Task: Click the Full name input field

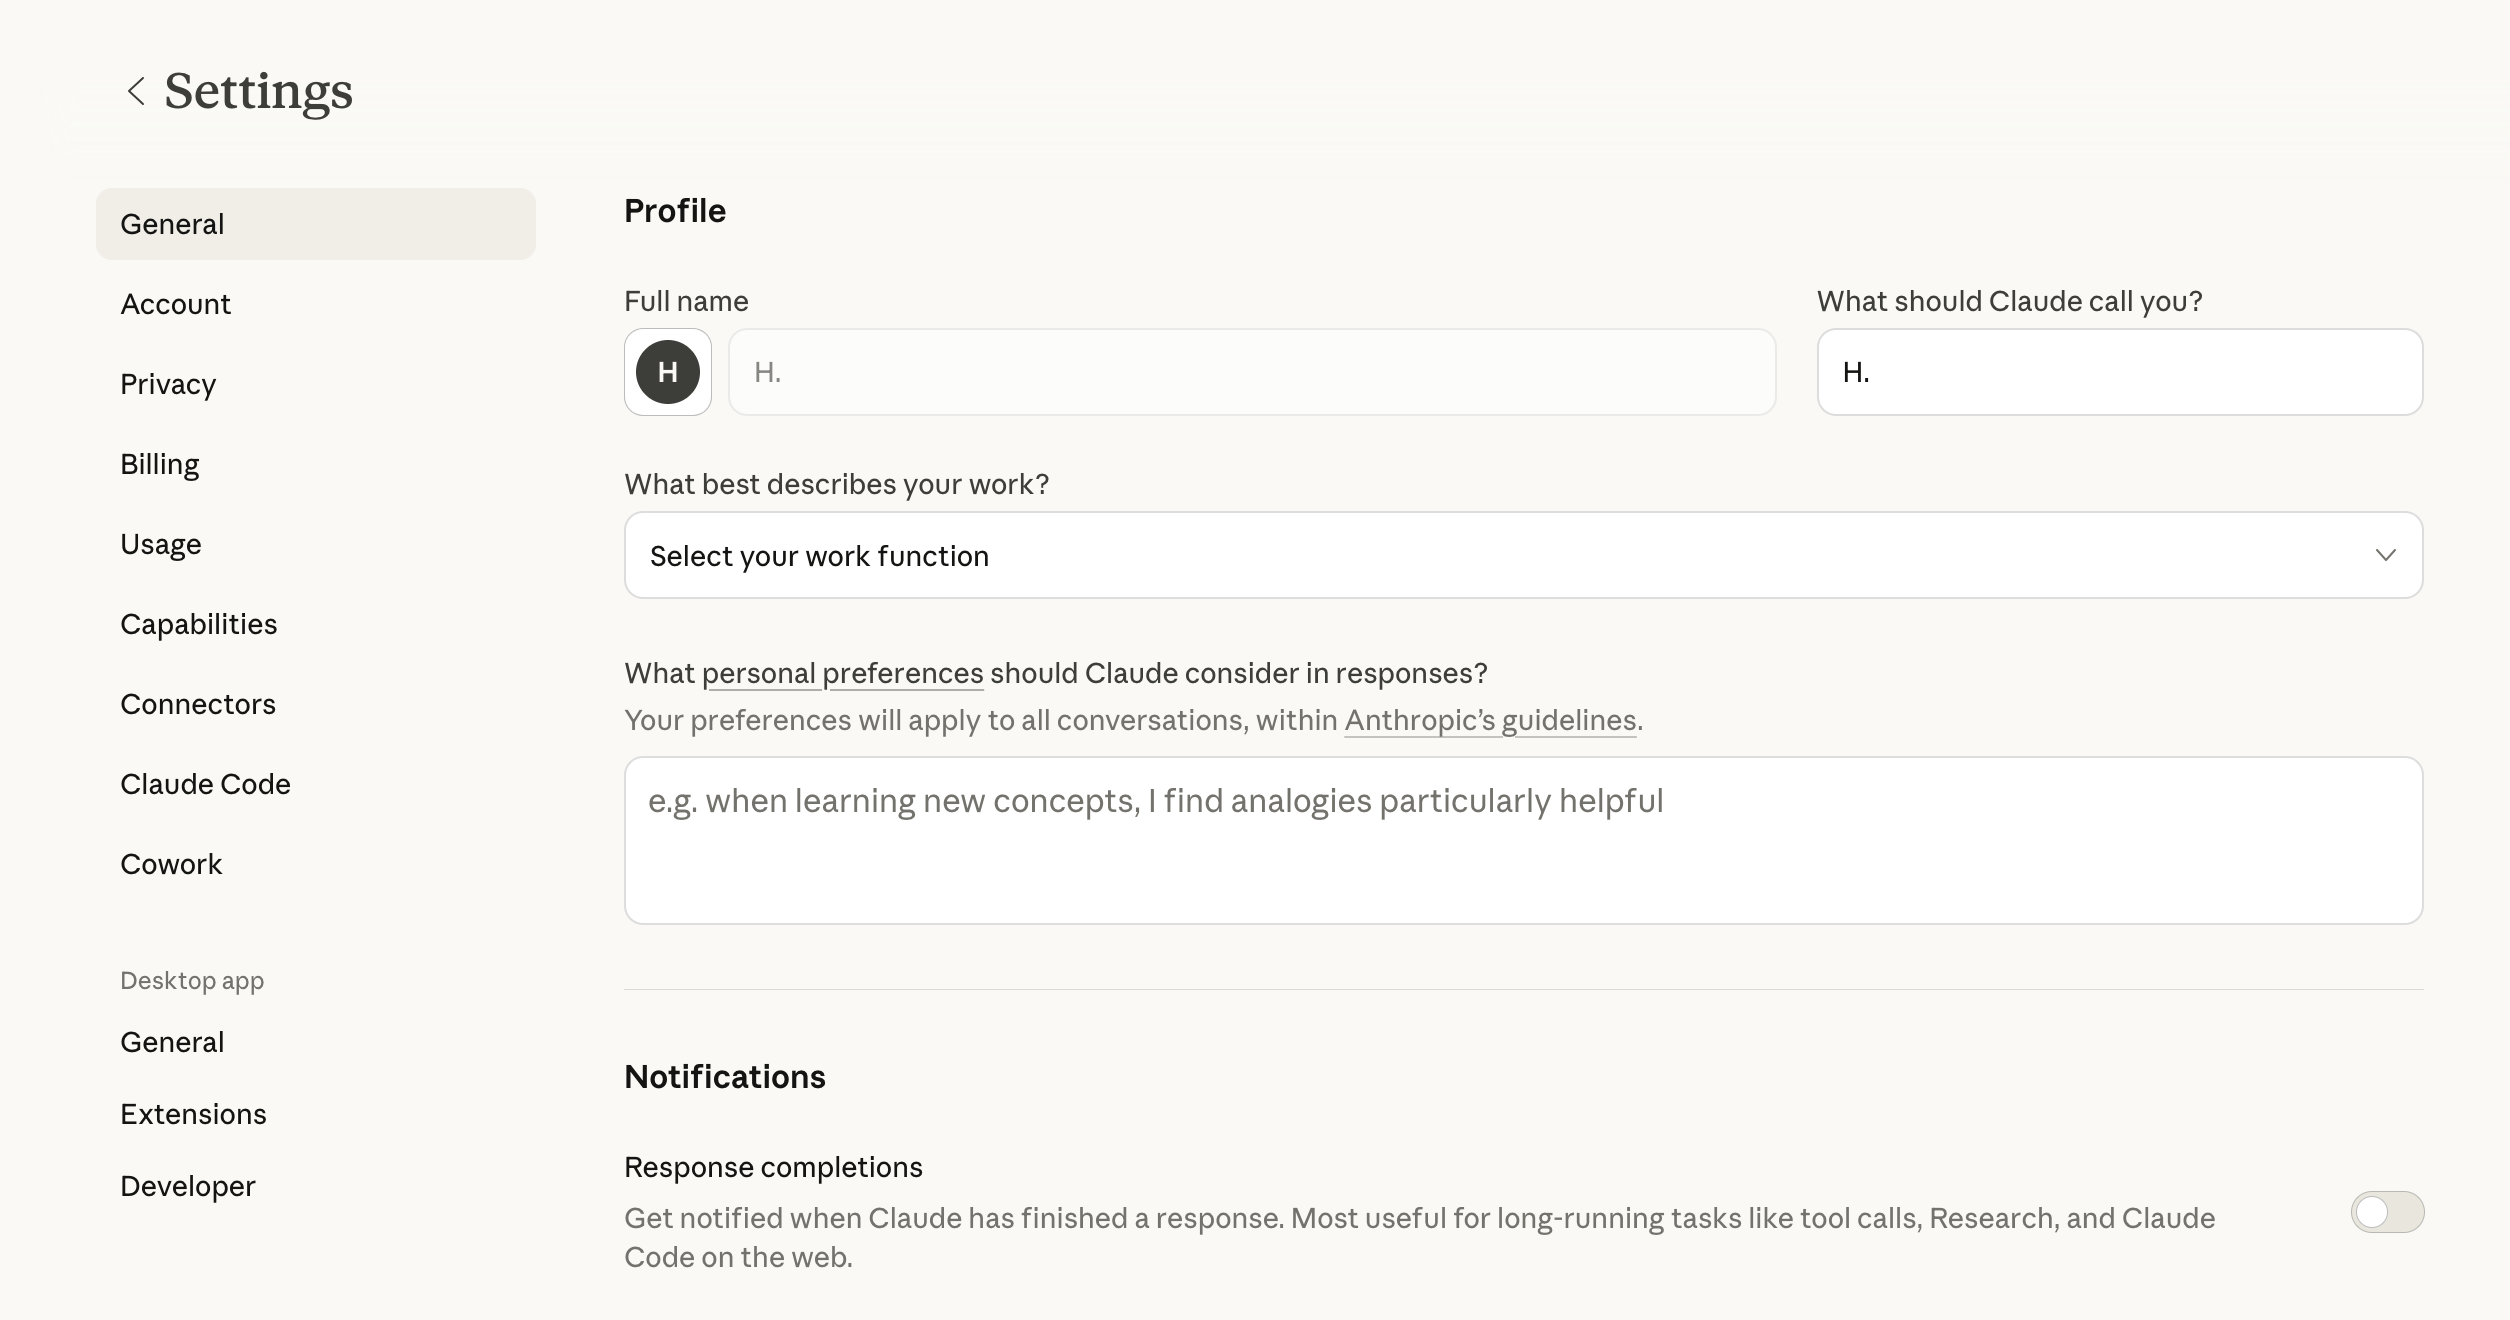Action: pyautogui.click(x=1252, y=372)
